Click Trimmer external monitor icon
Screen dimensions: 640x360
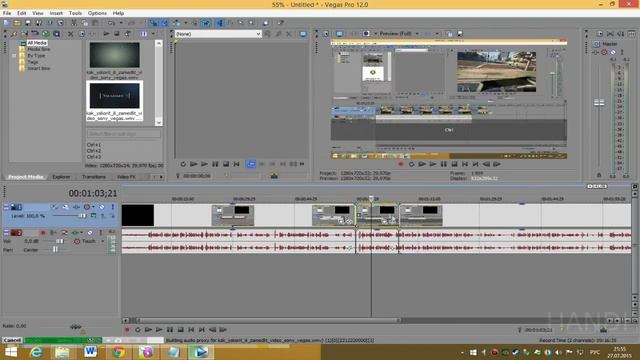(x=302, y=34)
